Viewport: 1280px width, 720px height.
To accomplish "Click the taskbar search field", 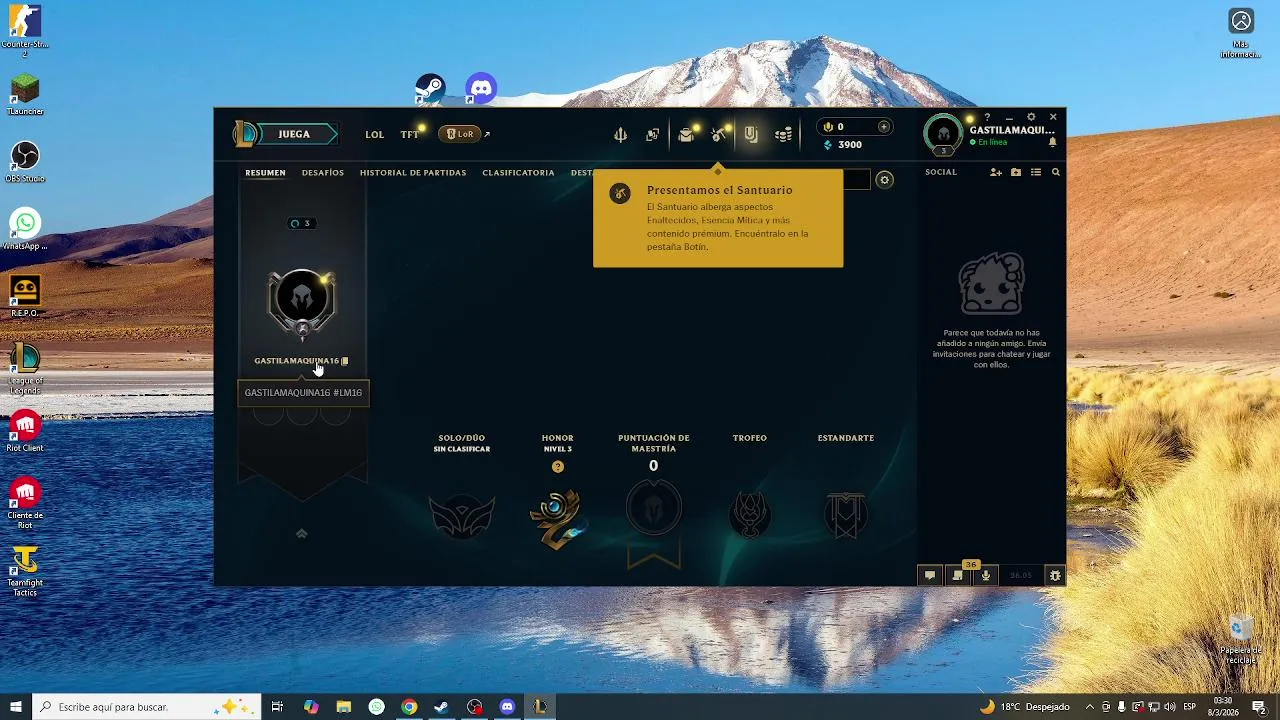I will [146, 707].
